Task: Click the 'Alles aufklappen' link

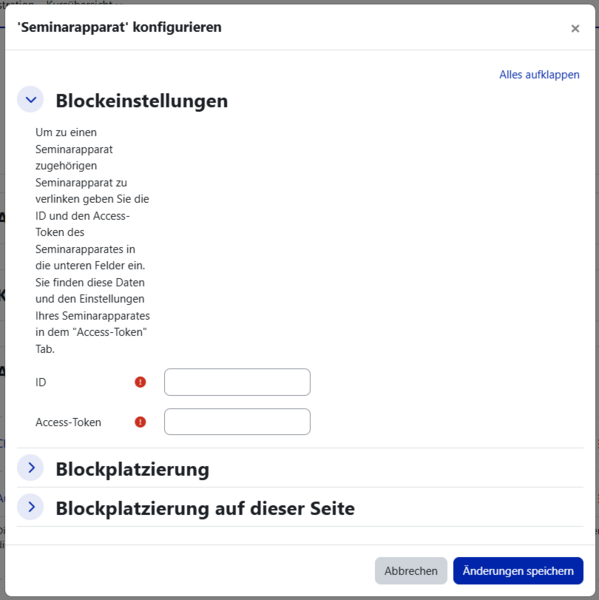Action: [539, 75]
